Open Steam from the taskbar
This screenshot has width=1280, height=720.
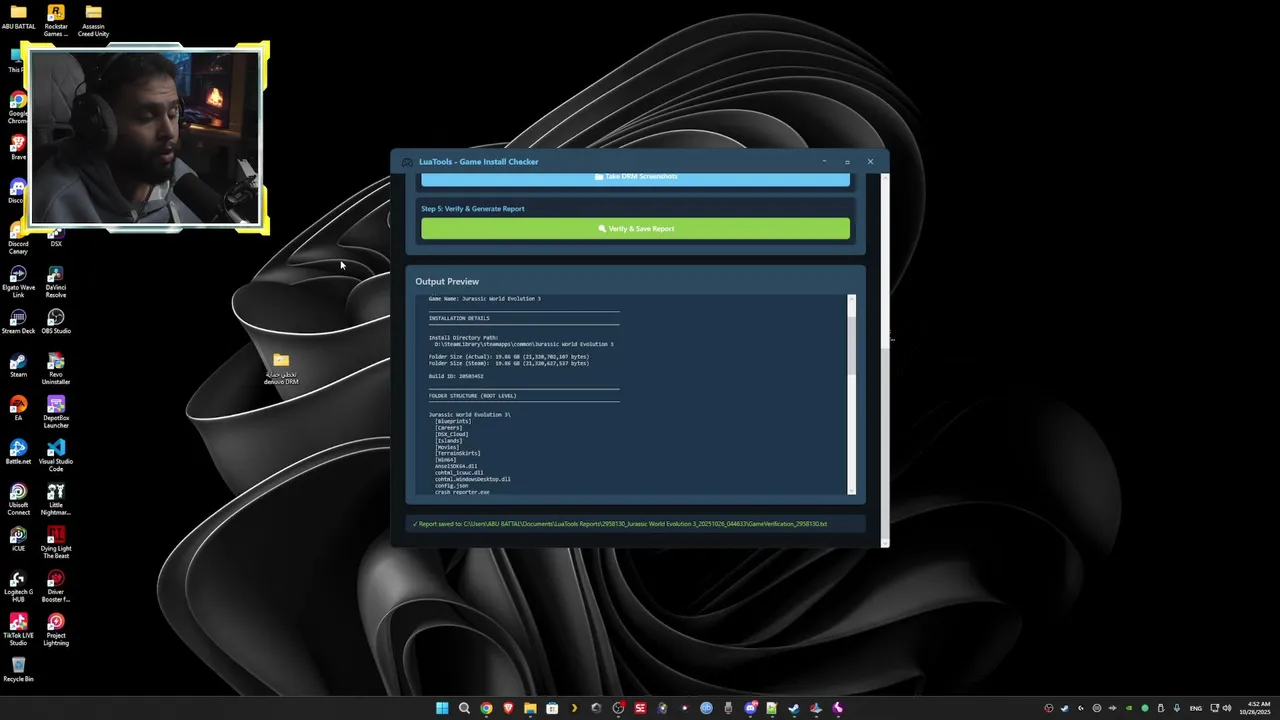tap(794, 708)
